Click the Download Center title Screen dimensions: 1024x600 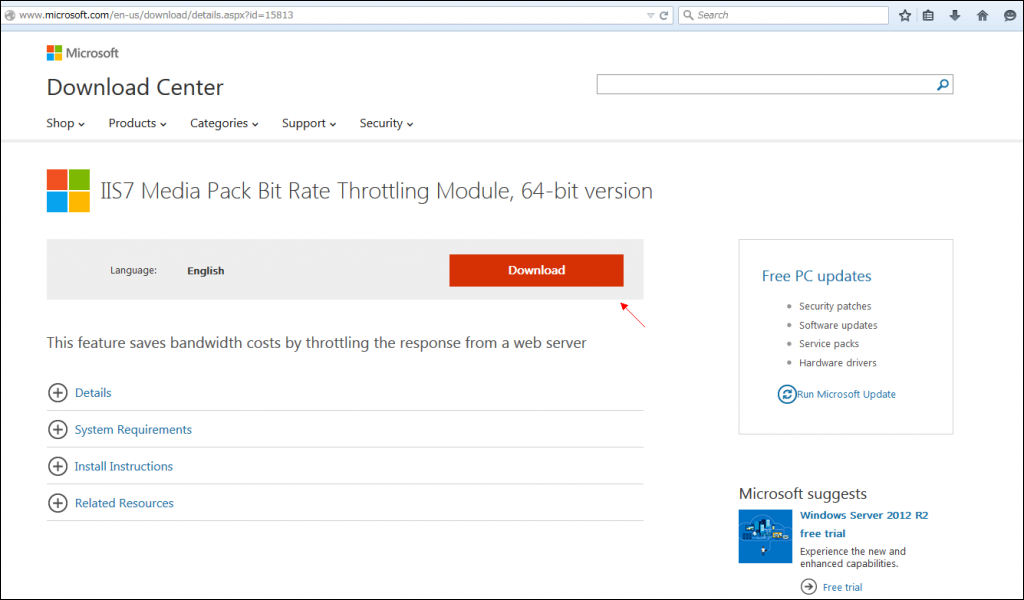tap(135, 87)
